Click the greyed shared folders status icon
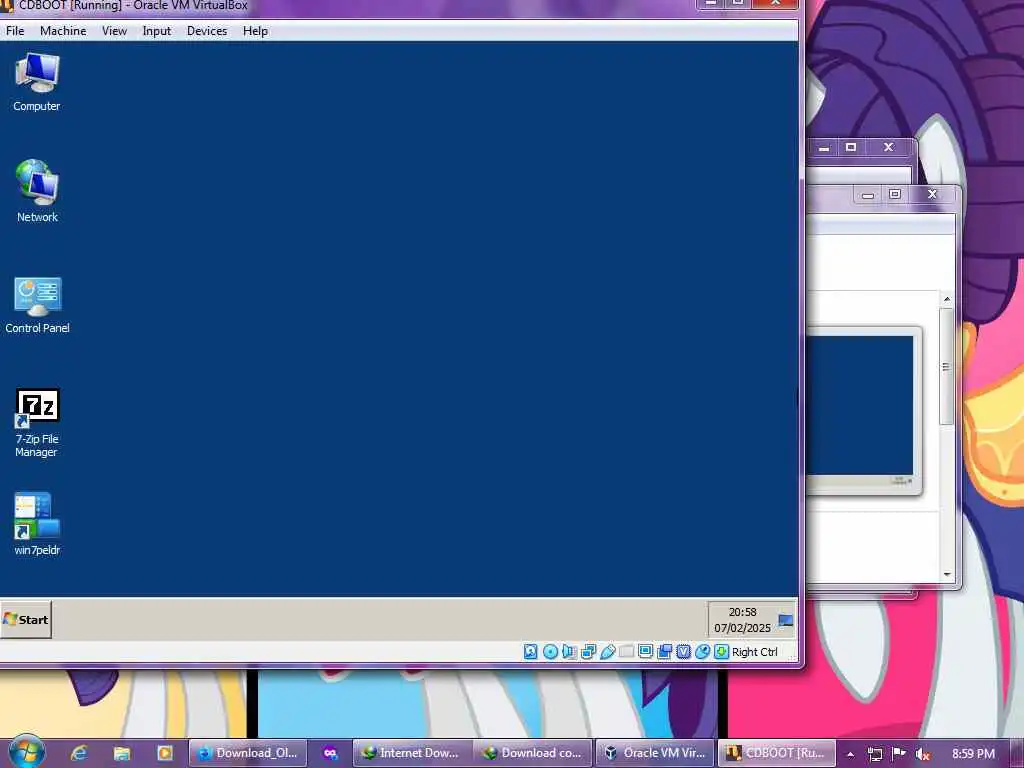Viewport: 1024px width, 768px height. pos(626,652)
